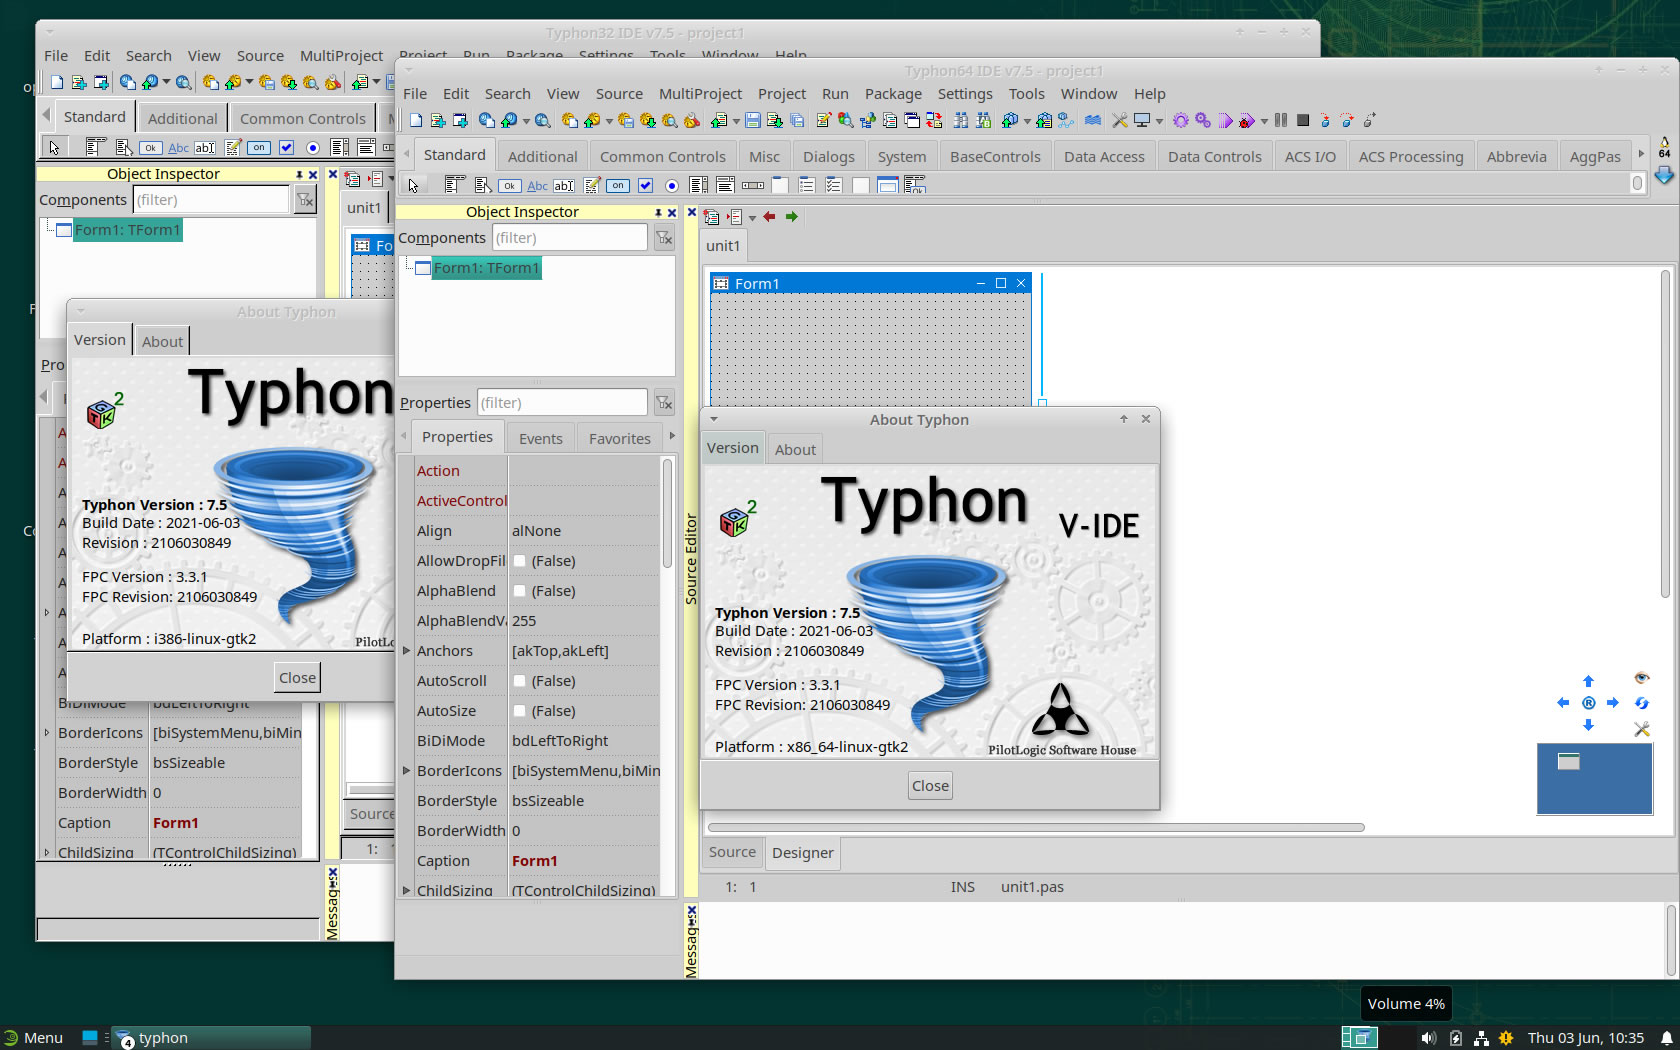
Task: Click the notification bell in system tray
Action: point(1667,1038)
